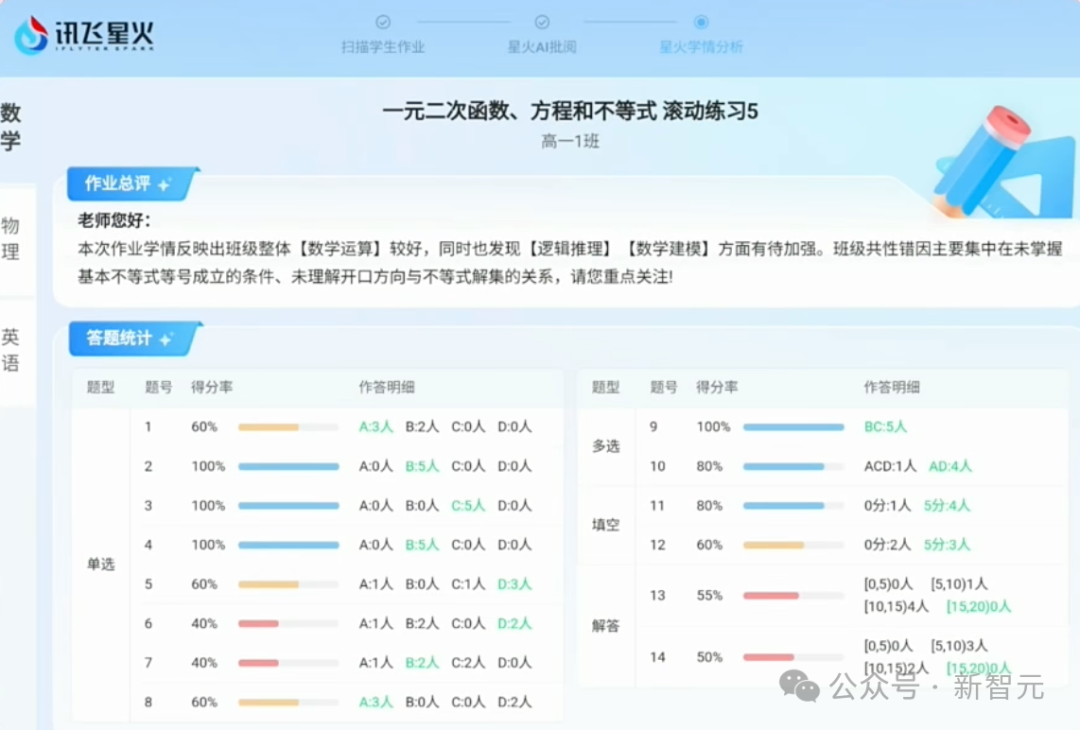
Task: Click the 高一1班 class label
Action: (570, 141)
